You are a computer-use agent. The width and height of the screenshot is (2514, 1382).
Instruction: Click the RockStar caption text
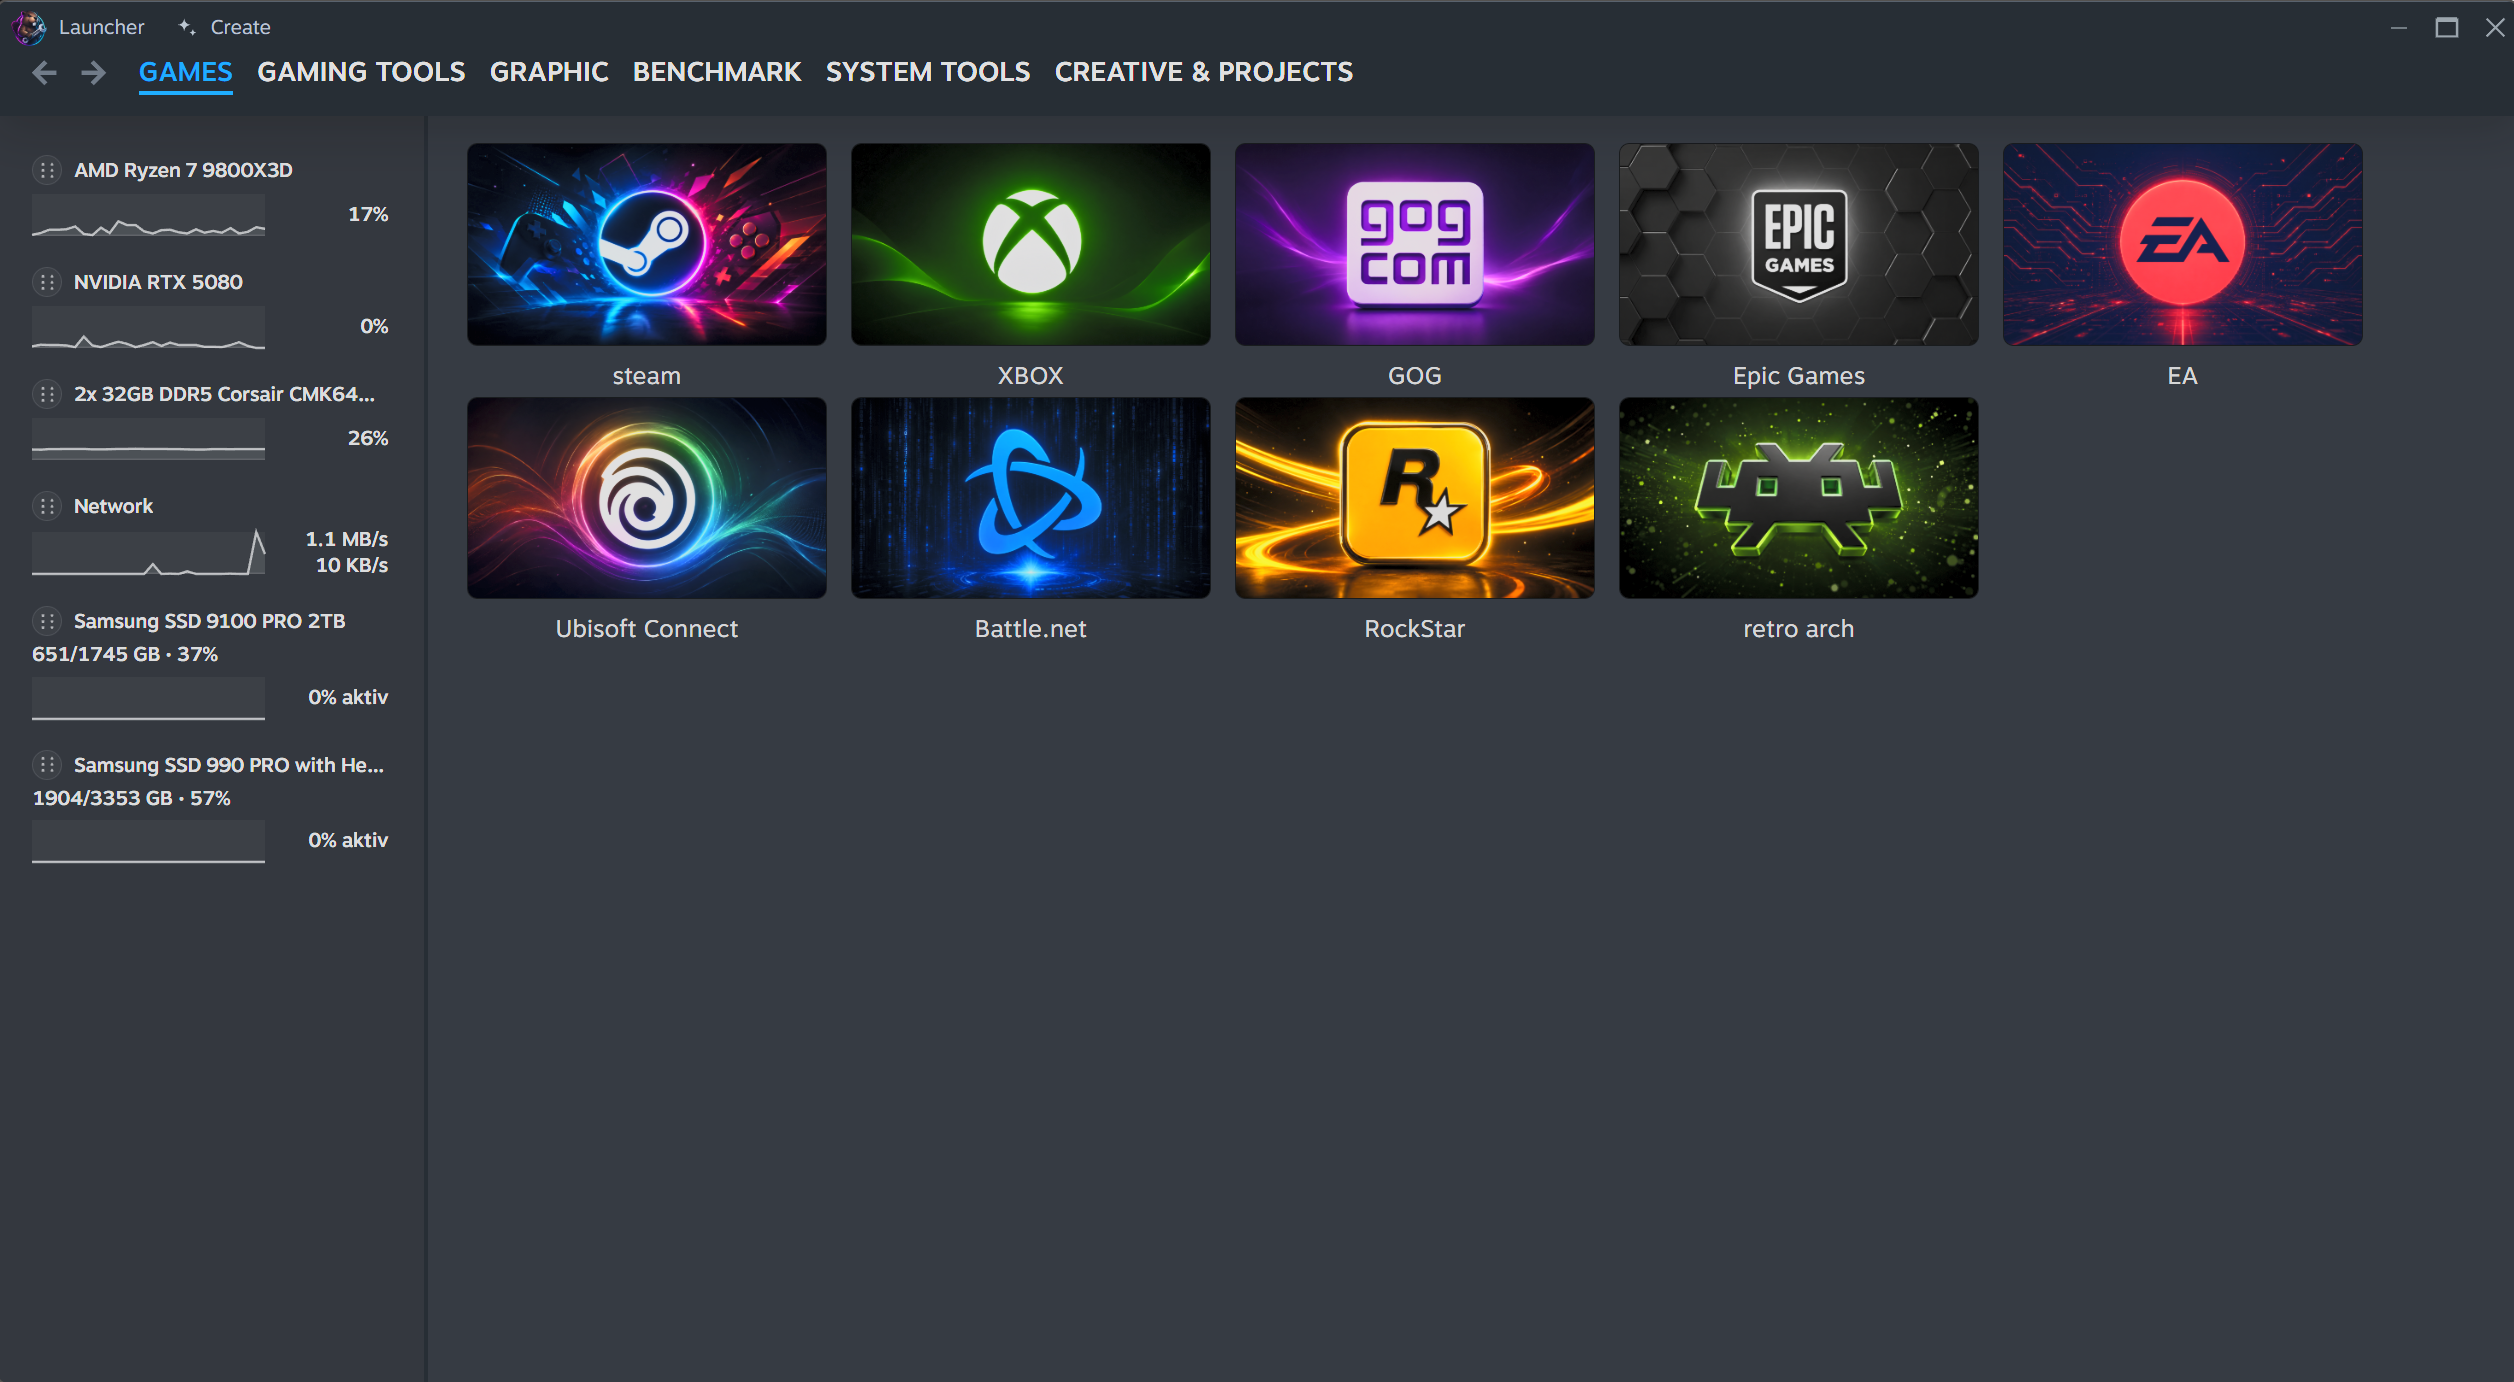[x=1415, y=629]
